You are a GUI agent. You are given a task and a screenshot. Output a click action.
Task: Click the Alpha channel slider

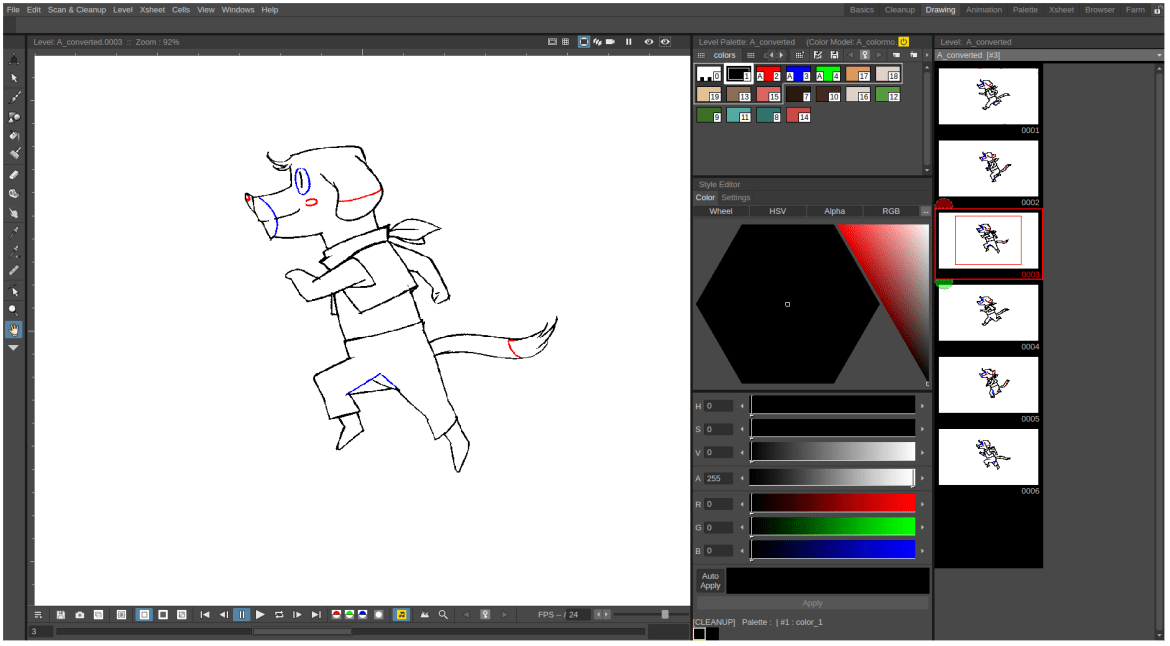(833, 477)
